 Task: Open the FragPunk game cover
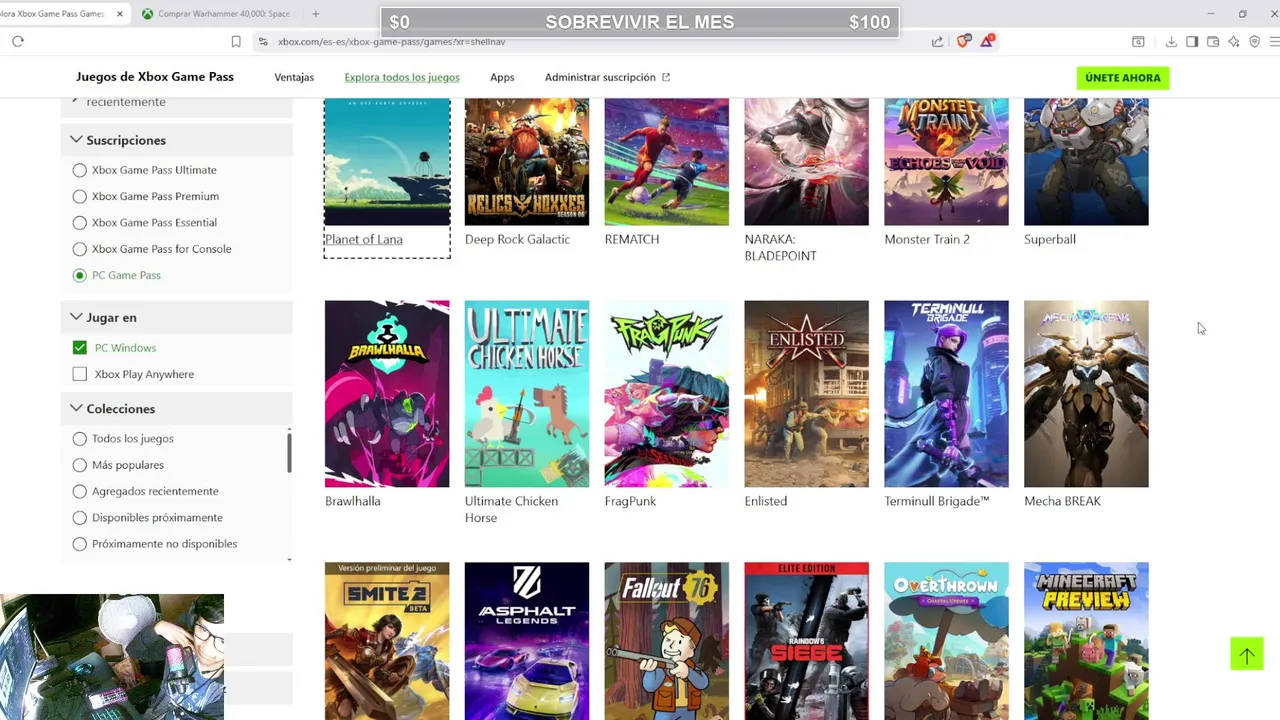click(x=667, y=394)
